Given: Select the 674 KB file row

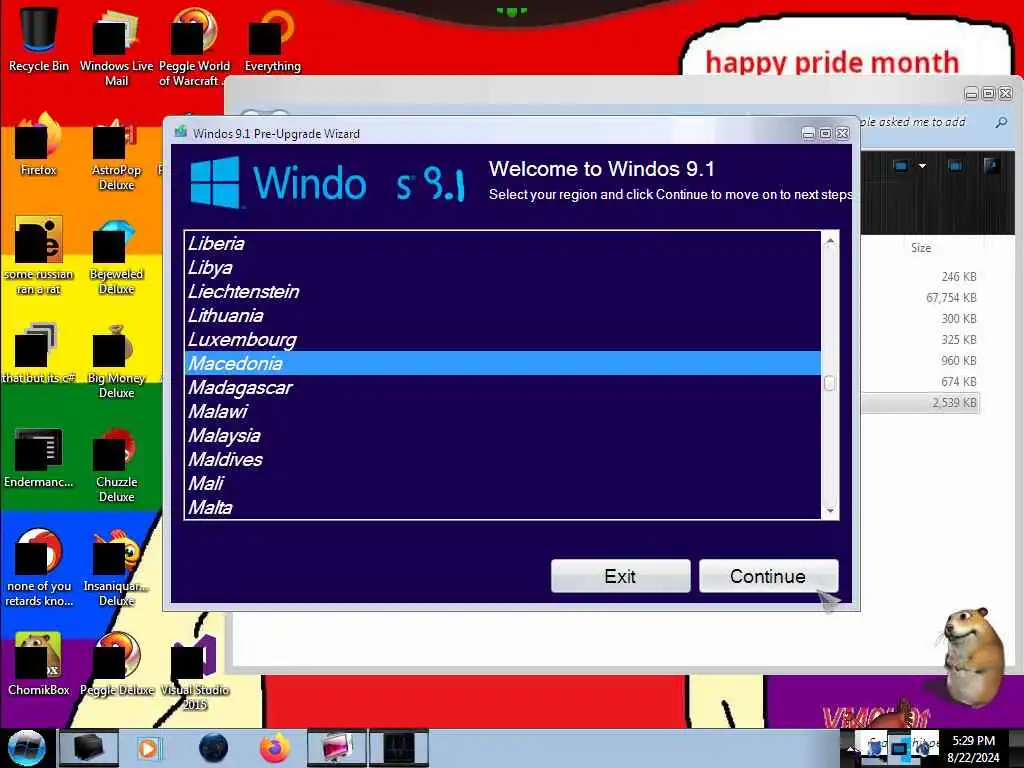Looking at the screenshot, I should [920, 381].
